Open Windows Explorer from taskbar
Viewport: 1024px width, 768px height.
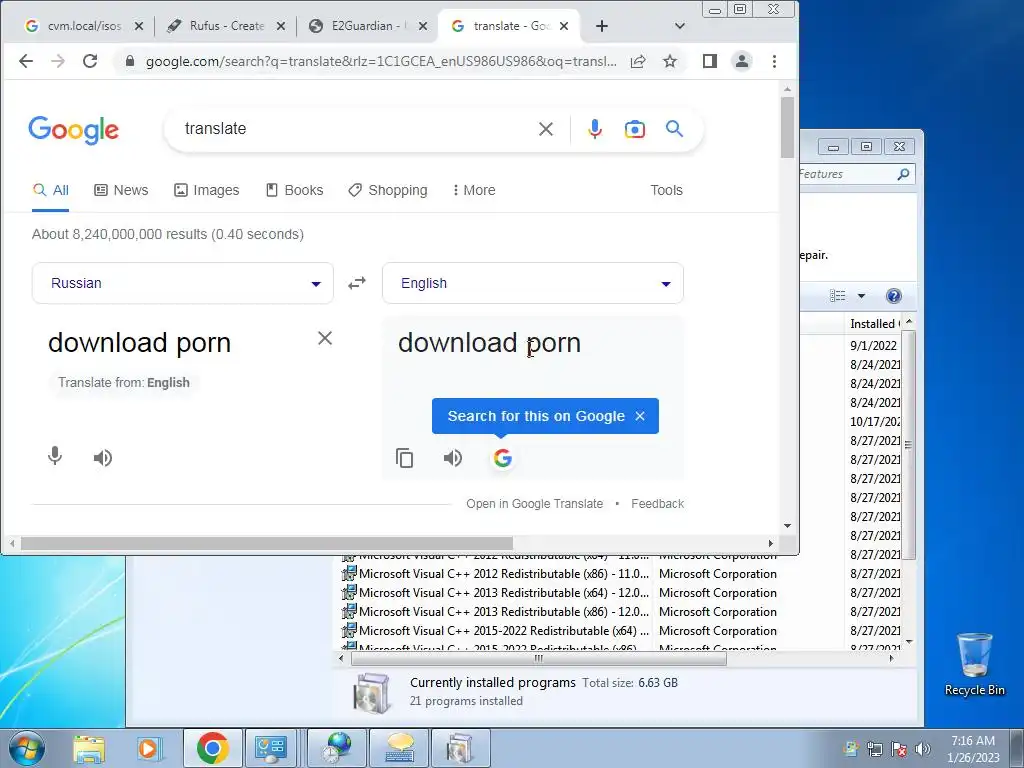pos(89,748)
